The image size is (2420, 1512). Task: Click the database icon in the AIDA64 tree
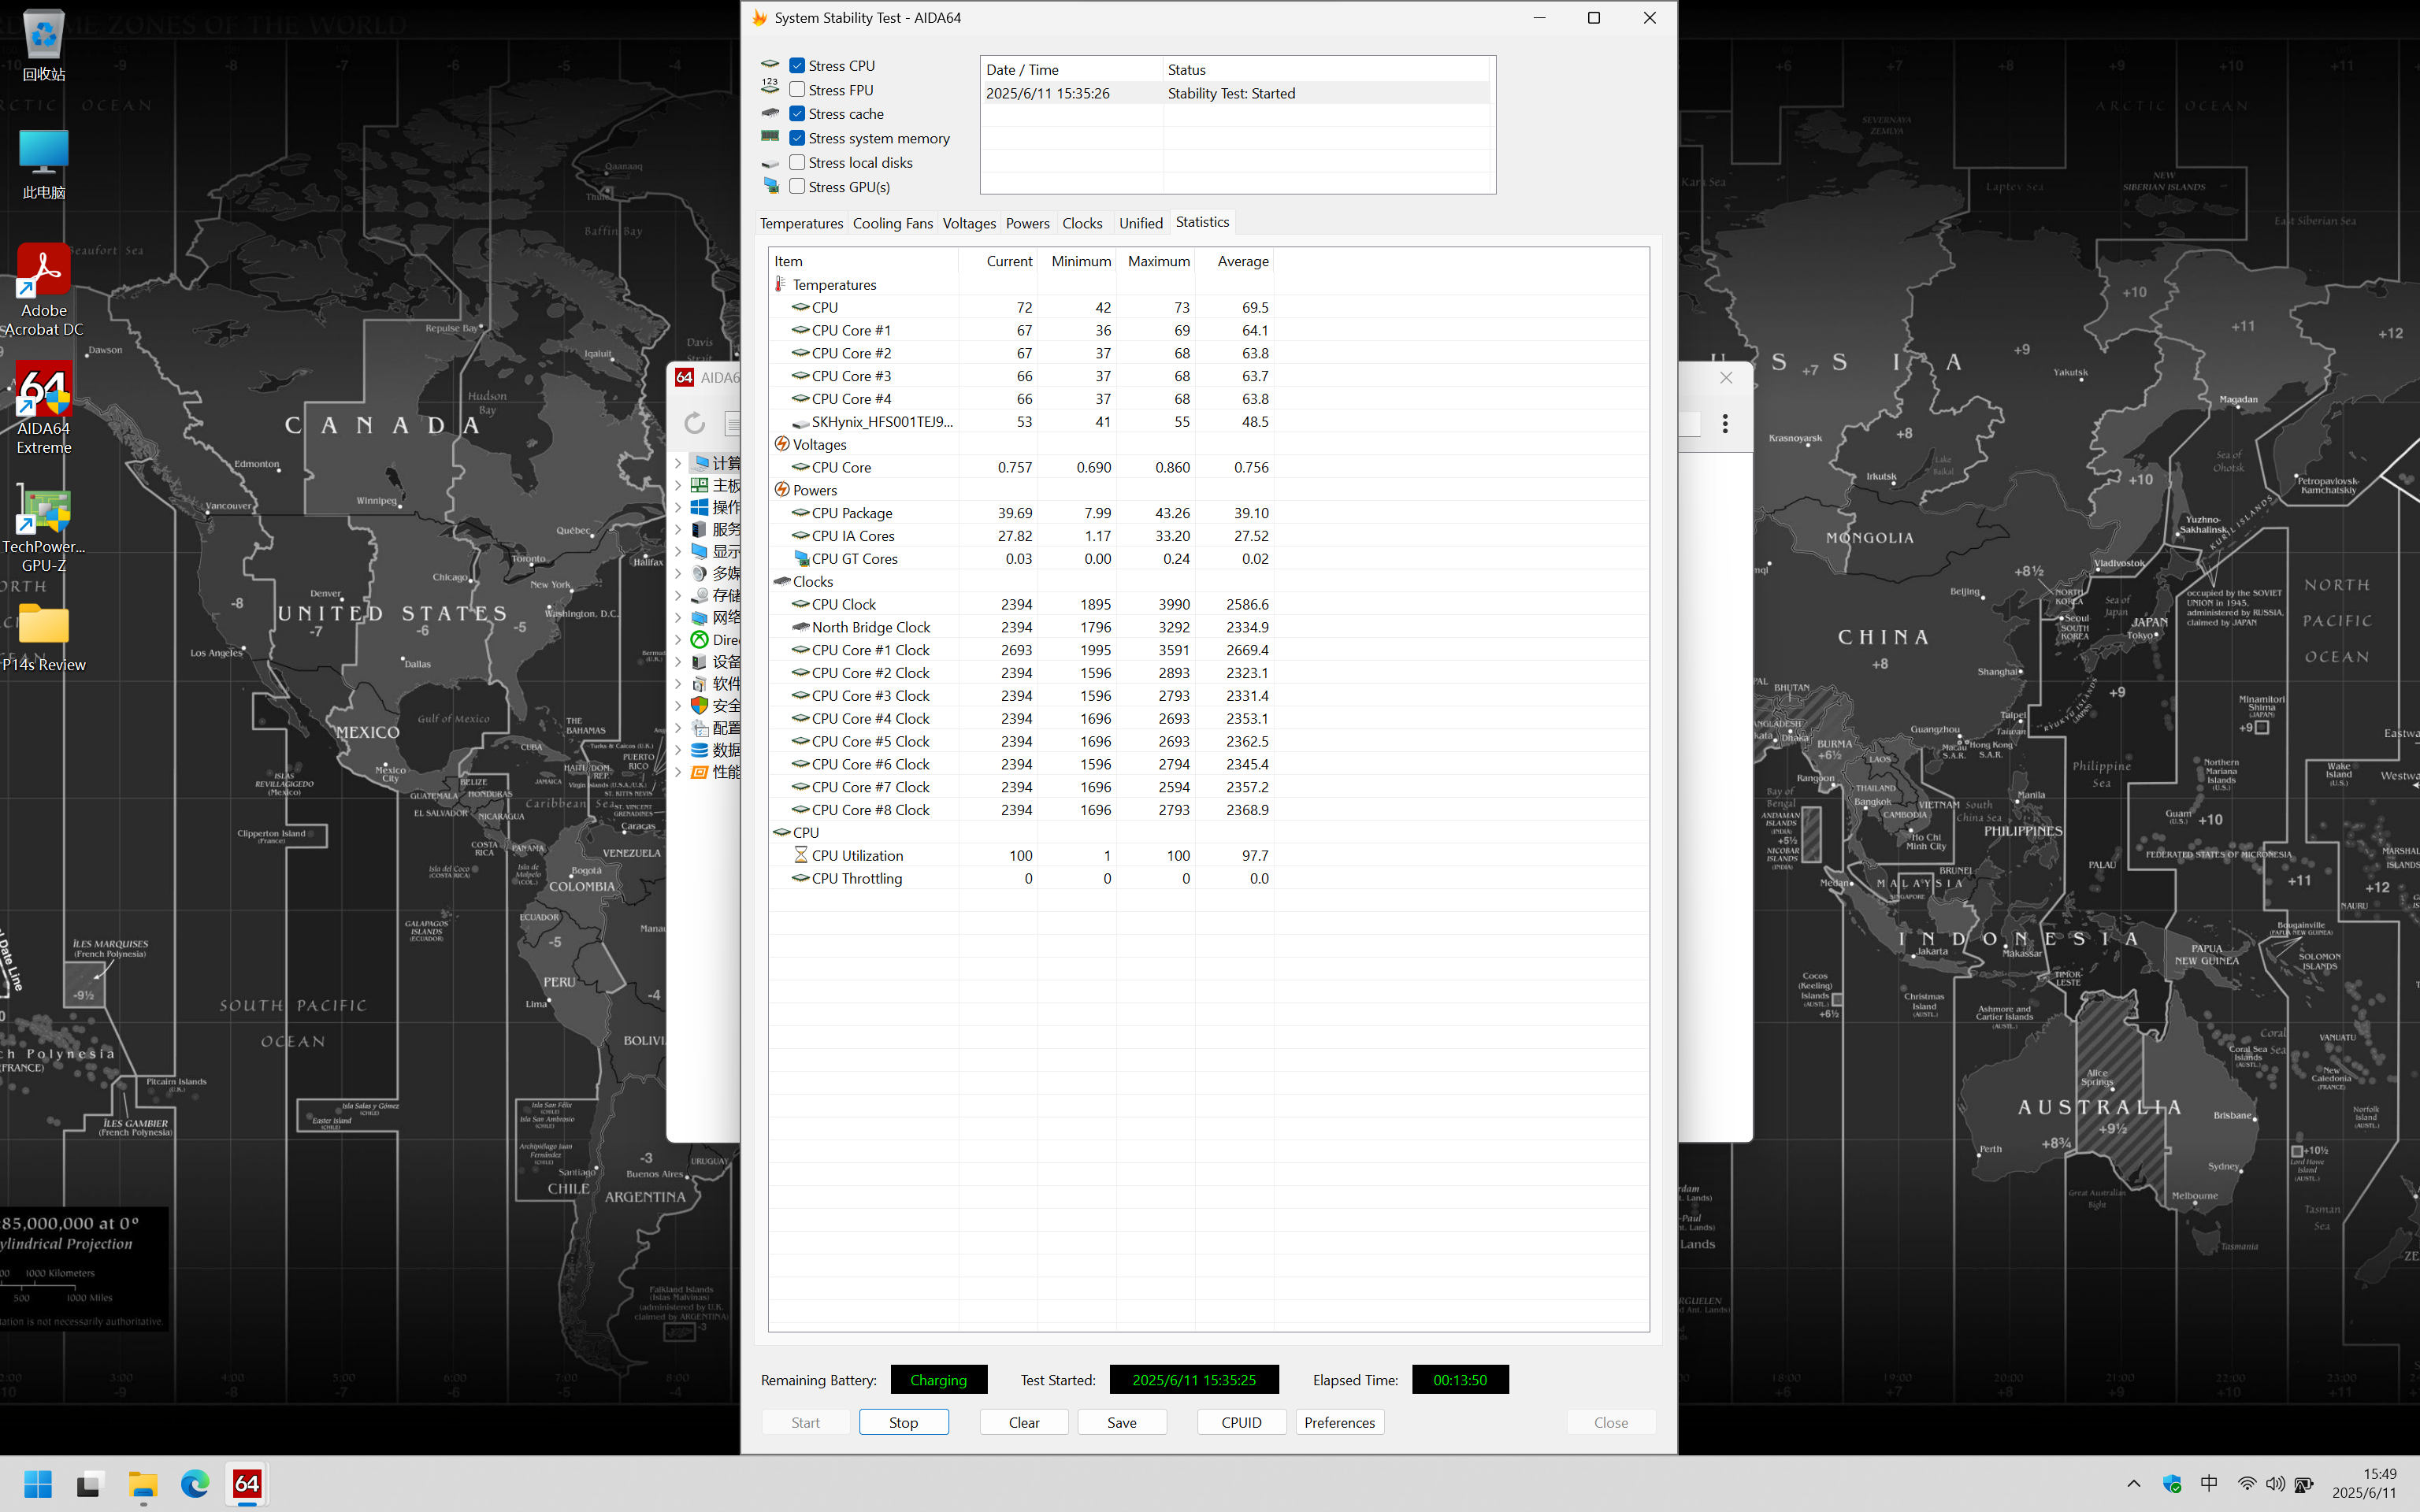click(700, 750)
